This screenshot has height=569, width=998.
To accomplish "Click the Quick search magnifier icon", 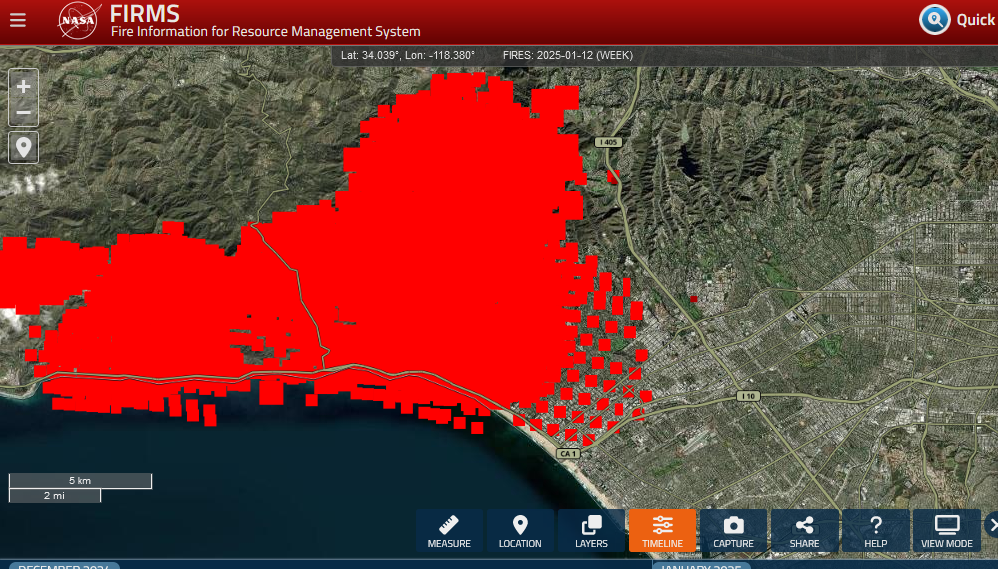I will (x=935, y=20).
